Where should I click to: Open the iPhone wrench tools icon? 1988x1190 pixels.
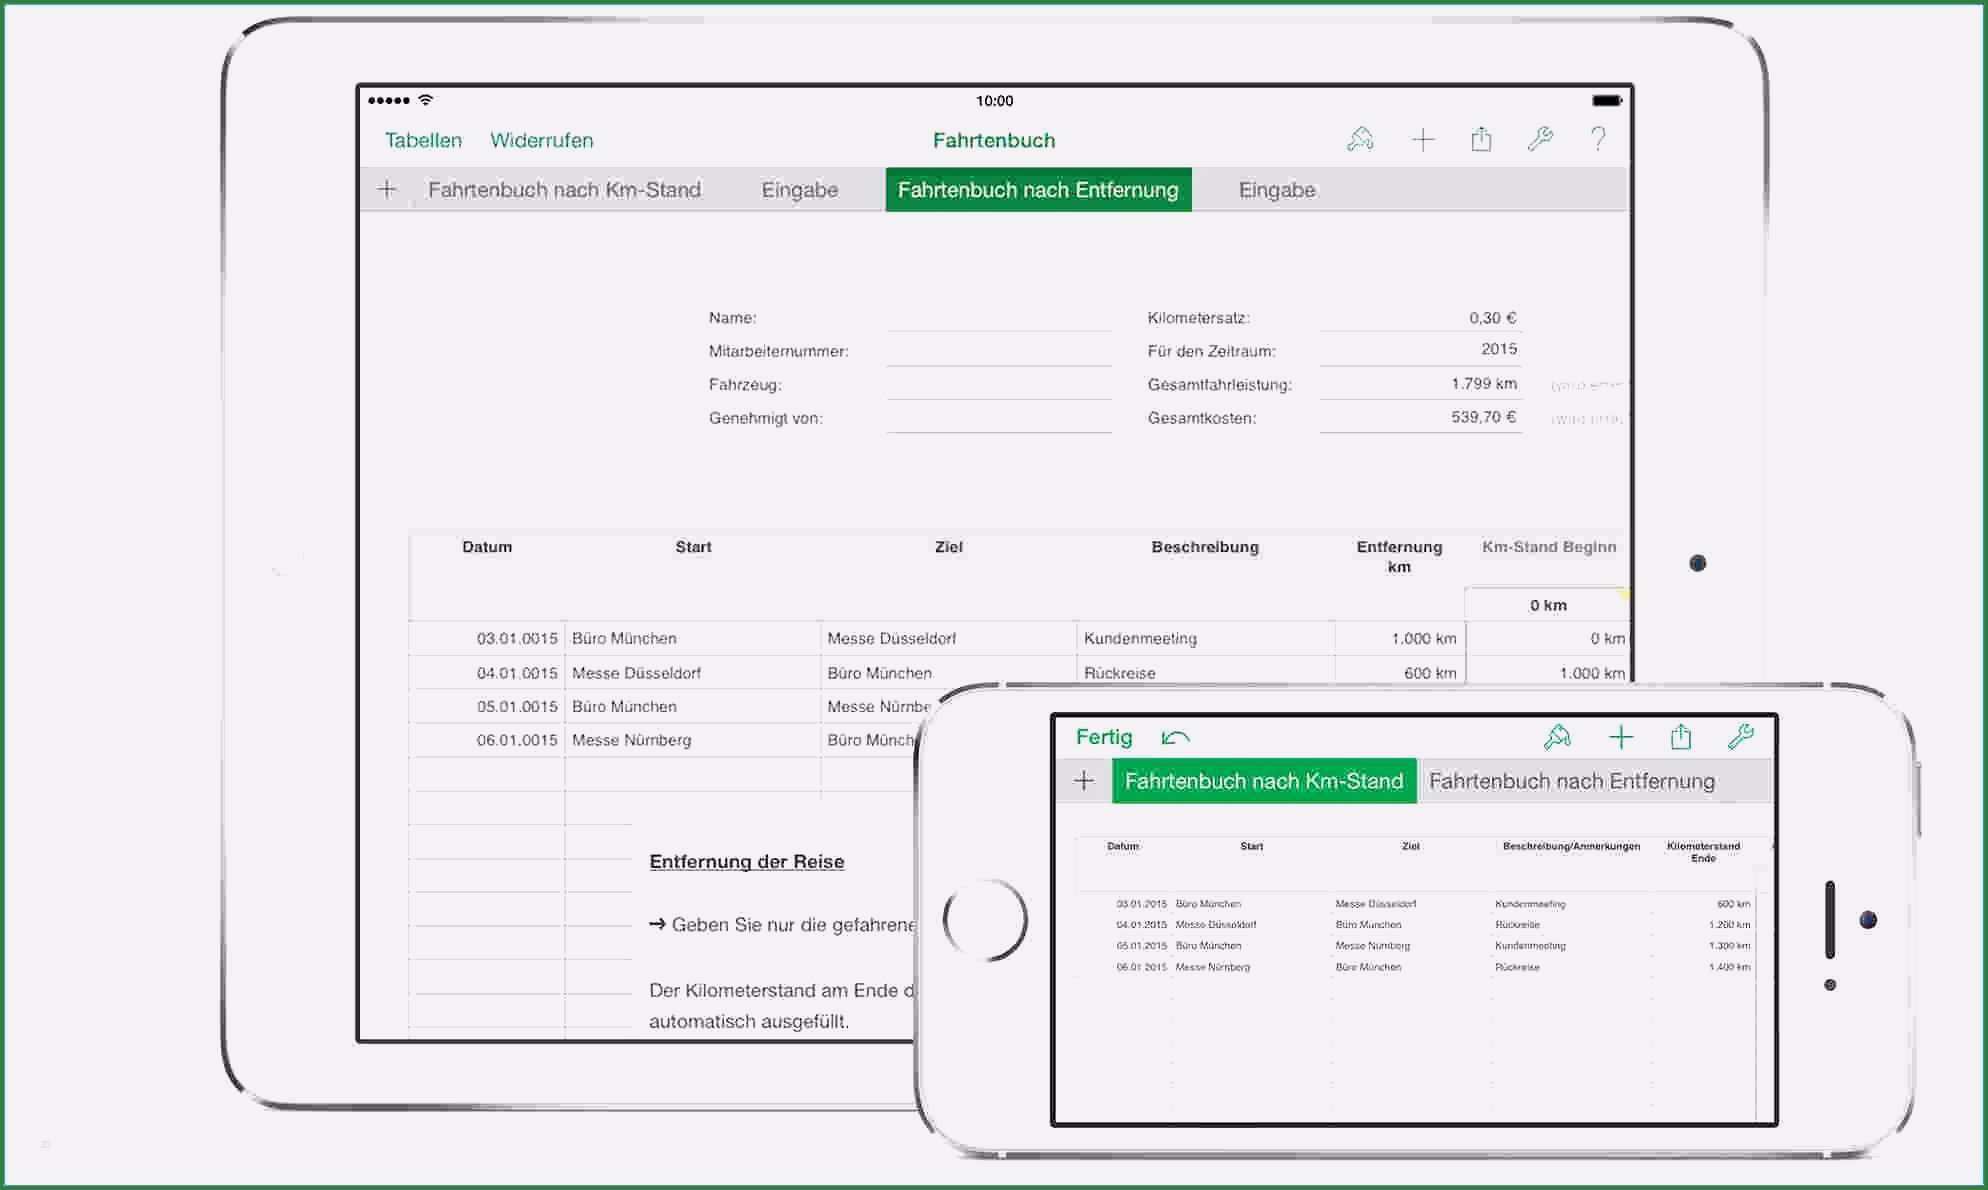[x=1740, y=738]
